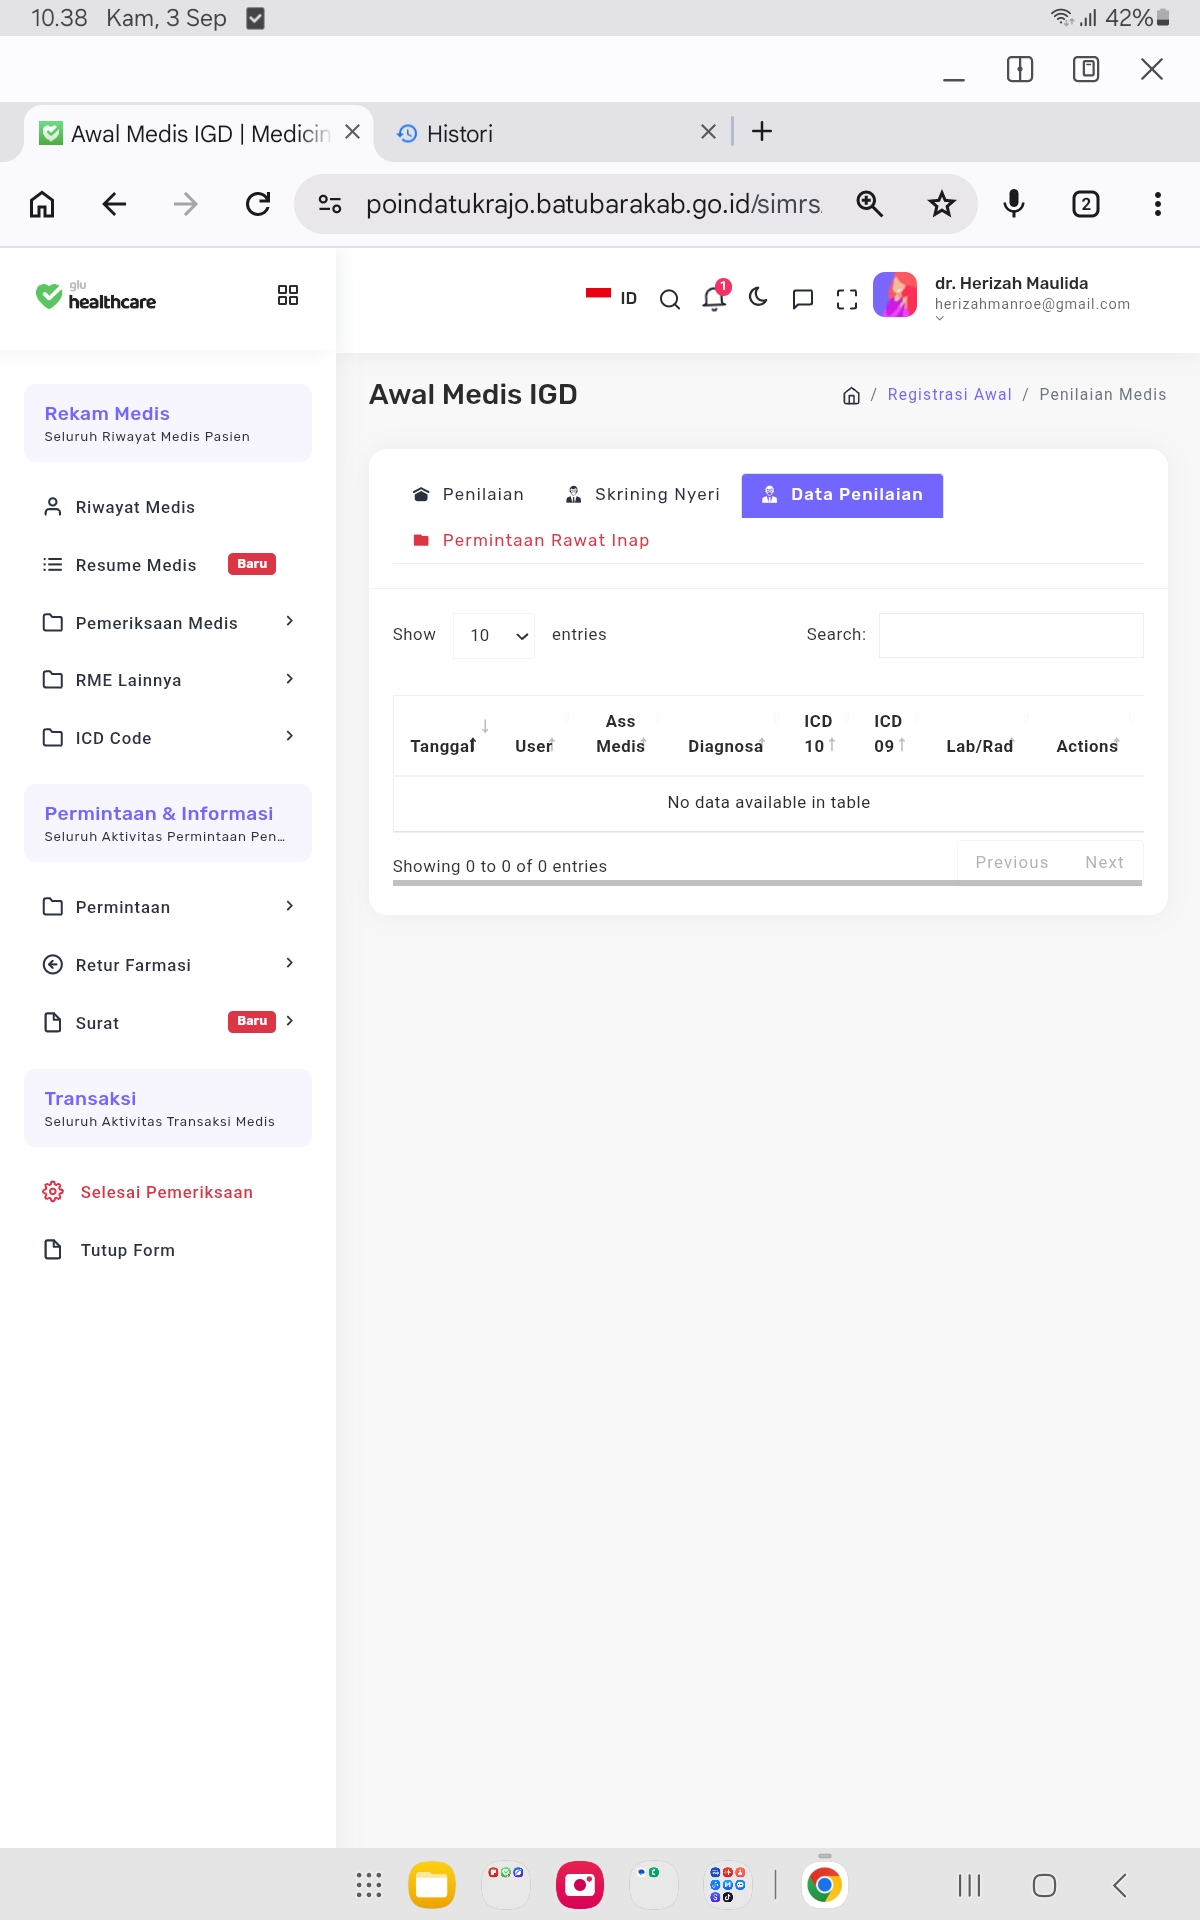Click the horizontal table scrollbar
The width and height of the screenshot is (1200, 1920).
pyautogui.click(x=767, y=883)
